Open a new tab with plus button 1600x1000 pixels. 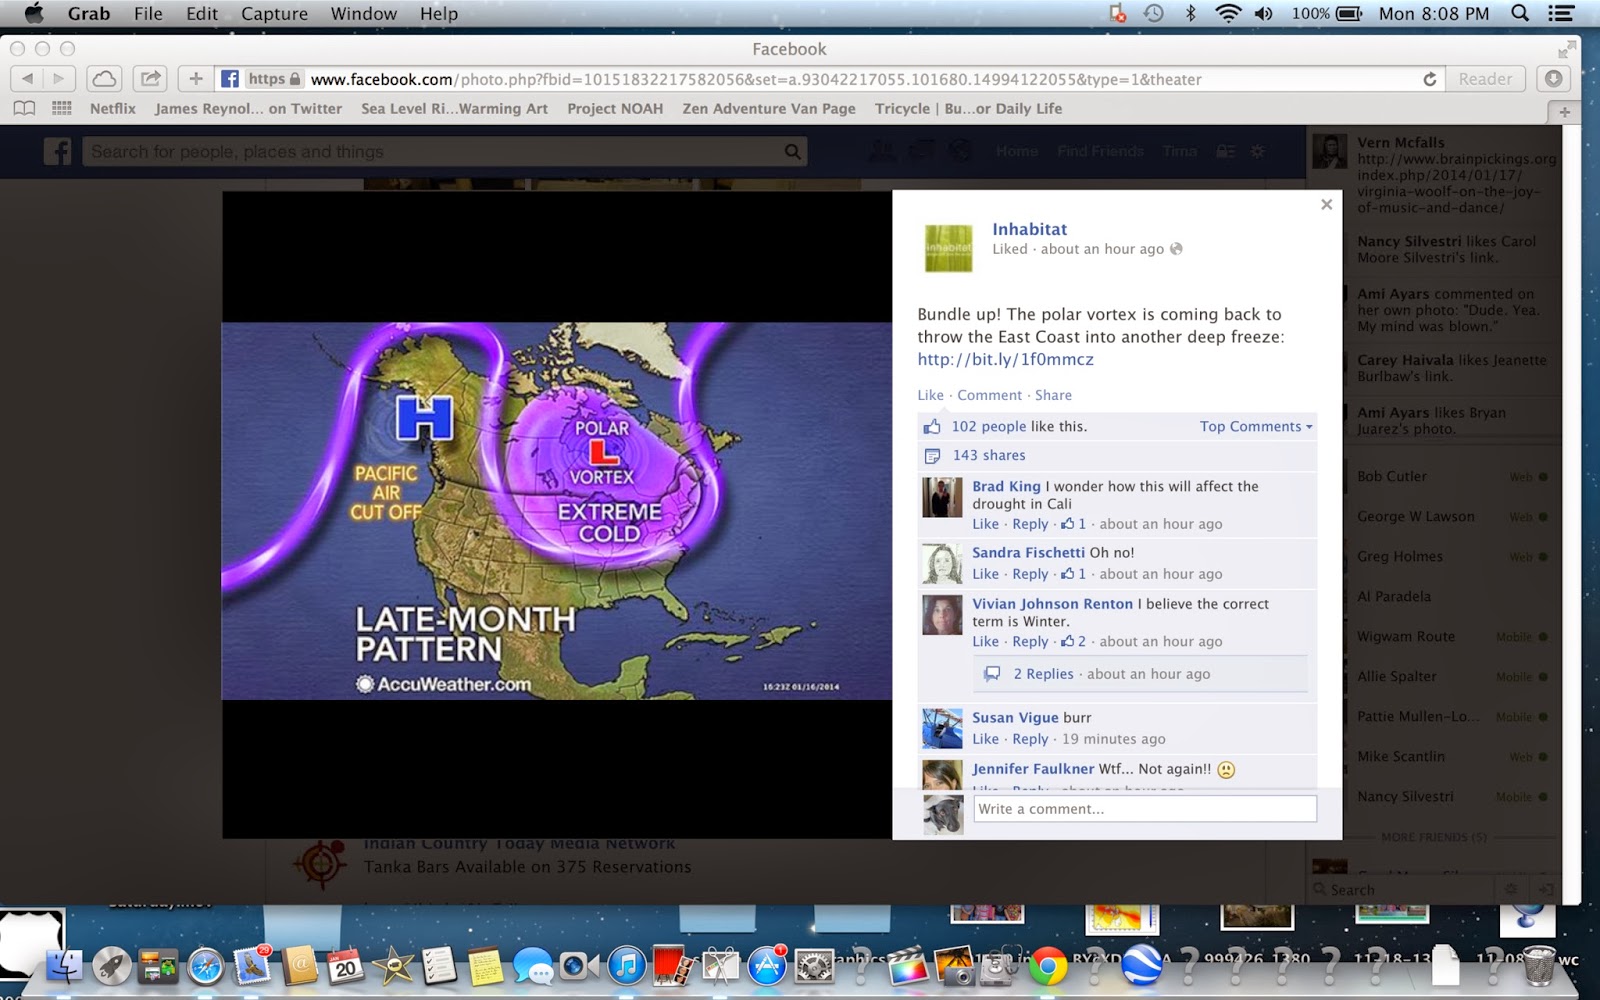click(x=1564, y=112)
